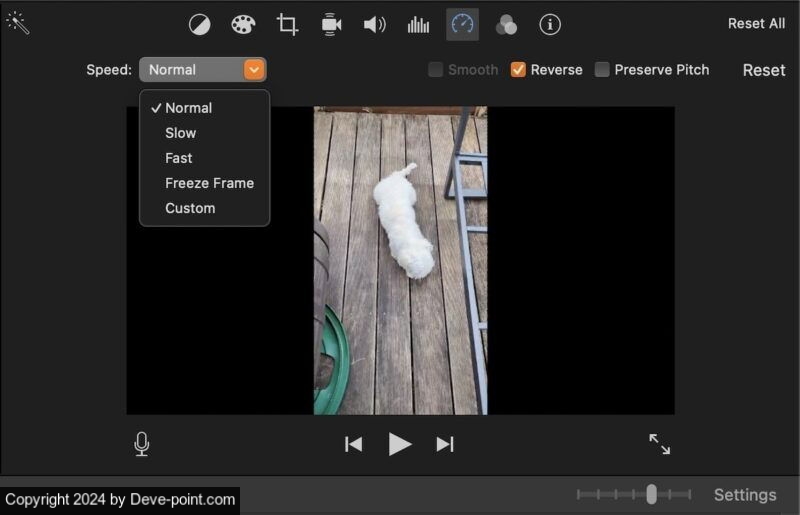Viewport: 800px width, 515px height.
Task: Choose Slow from the speed menu
Action: (x=180, y=133)
